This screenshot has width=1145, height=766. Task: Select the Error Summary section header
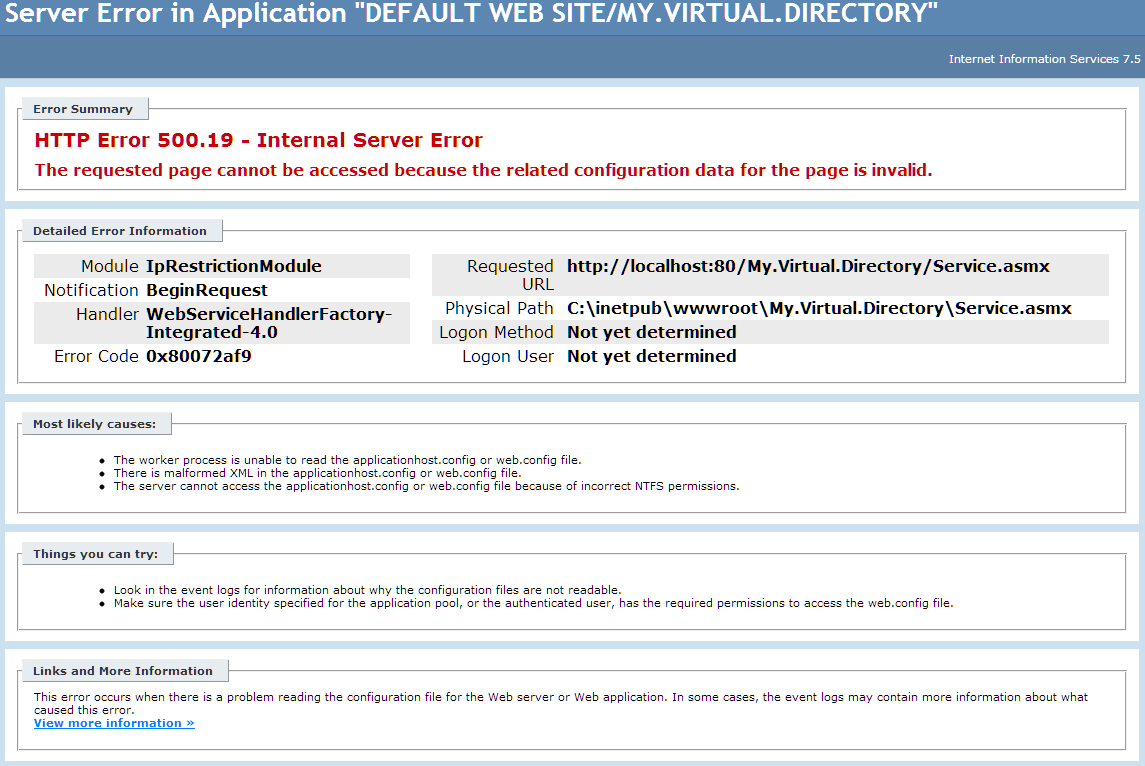(x=84, y=108)
